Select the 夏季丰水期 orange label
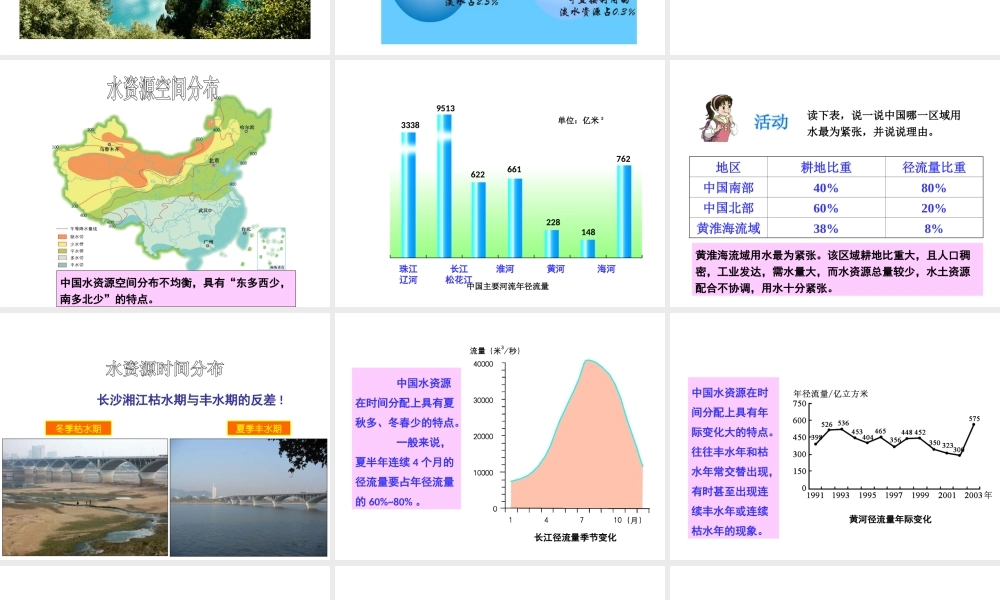 259,428
